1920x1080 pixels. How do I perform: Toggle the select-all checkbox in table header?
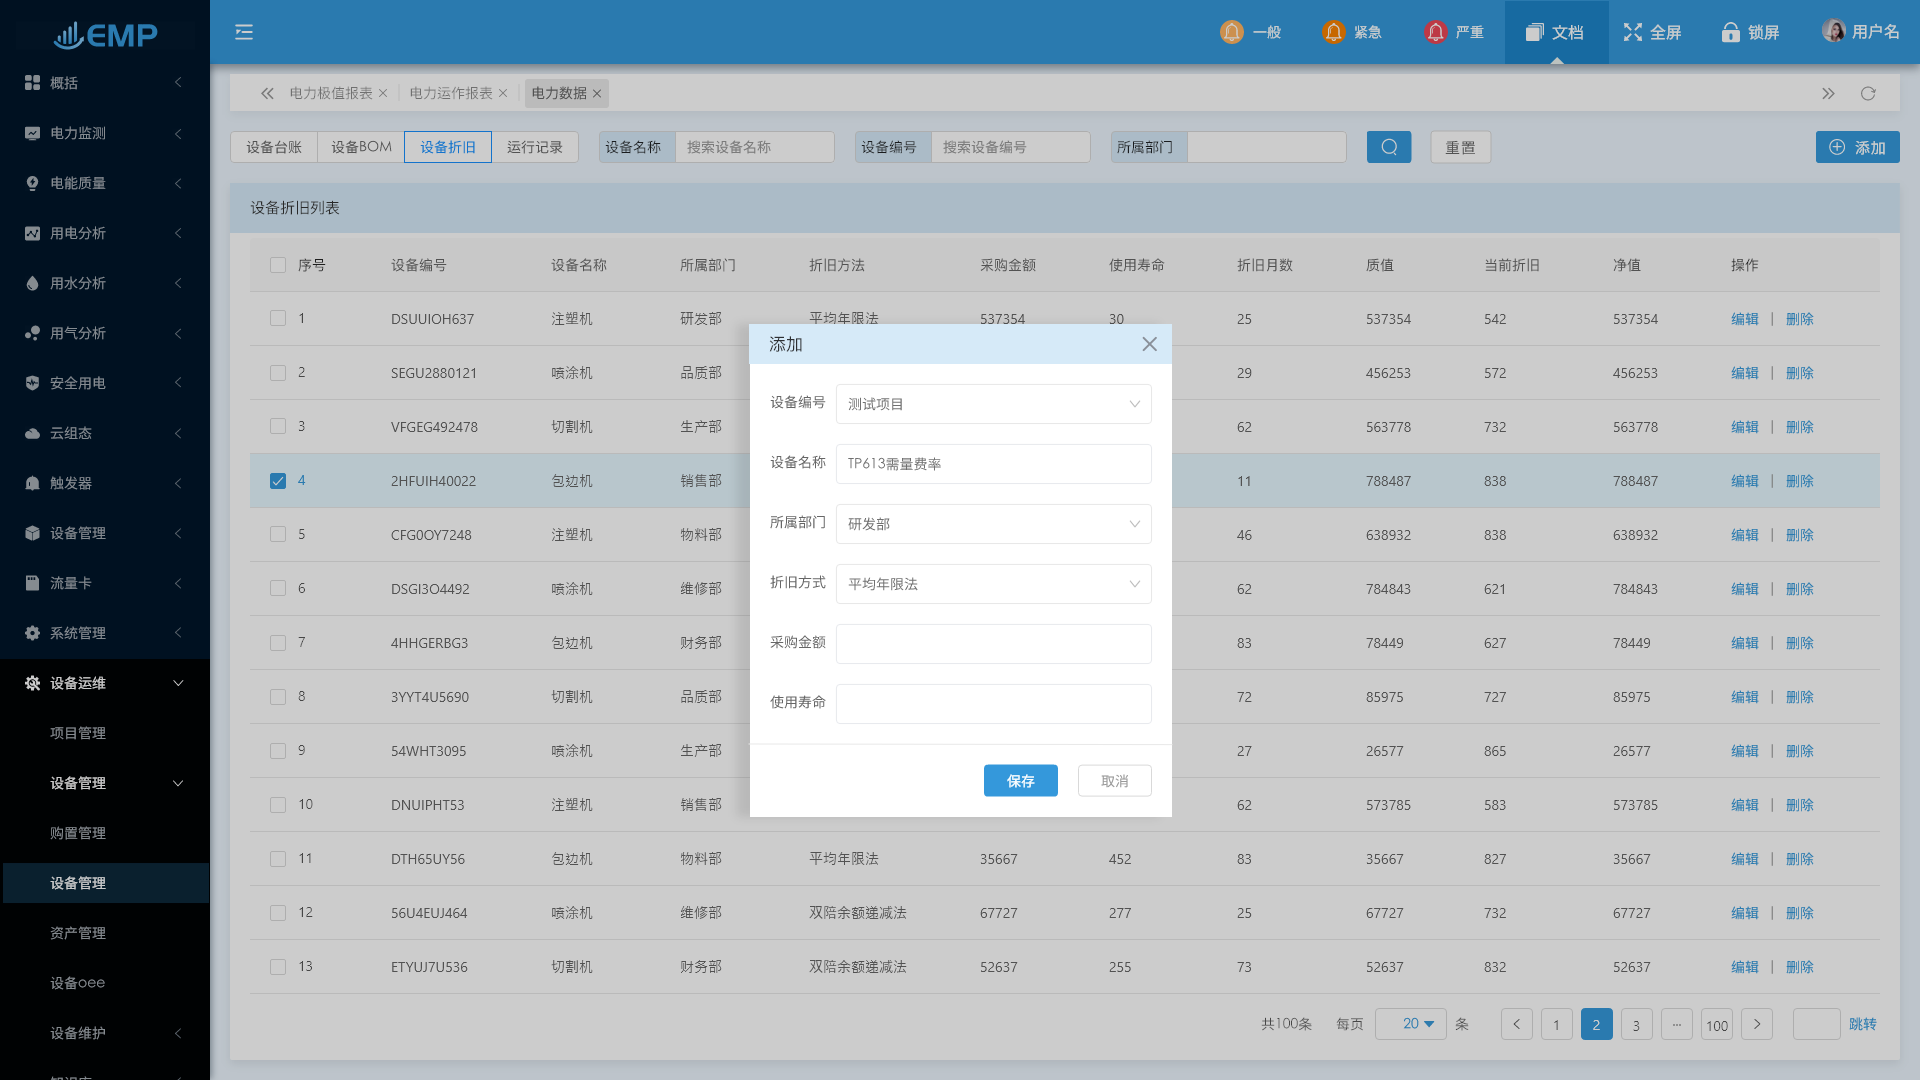278,265
